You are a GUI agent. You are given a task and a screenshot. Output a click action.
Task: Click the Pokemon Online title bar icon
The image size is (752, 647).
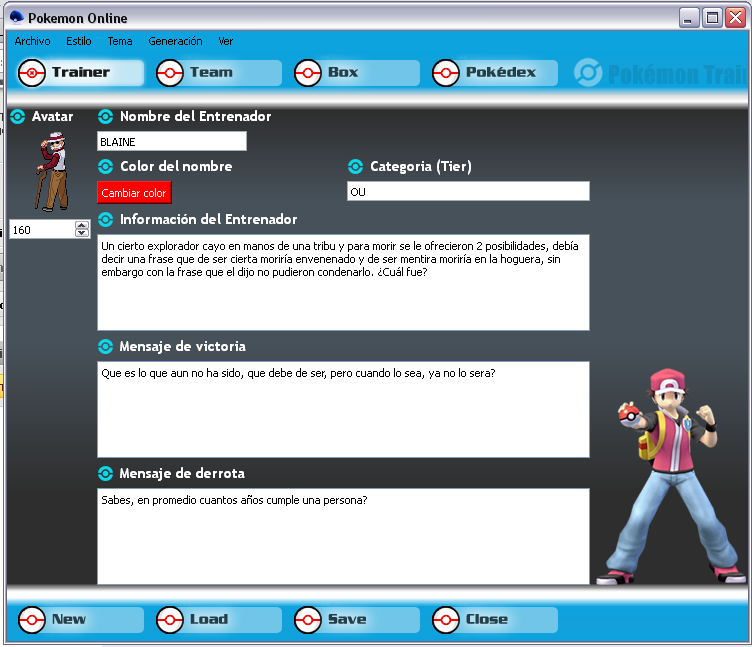(16, 17)
